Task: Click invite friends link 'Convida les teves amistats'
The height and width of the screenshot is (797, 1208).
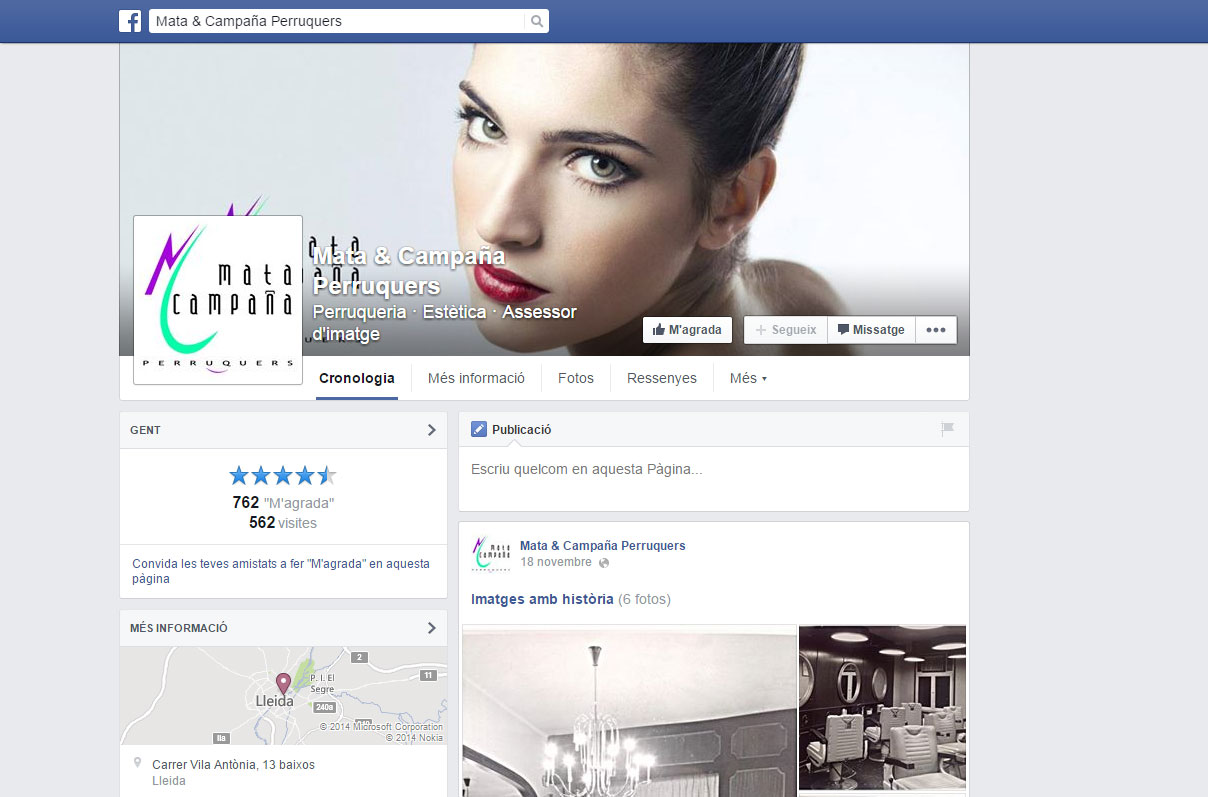Action: point(281,571)
